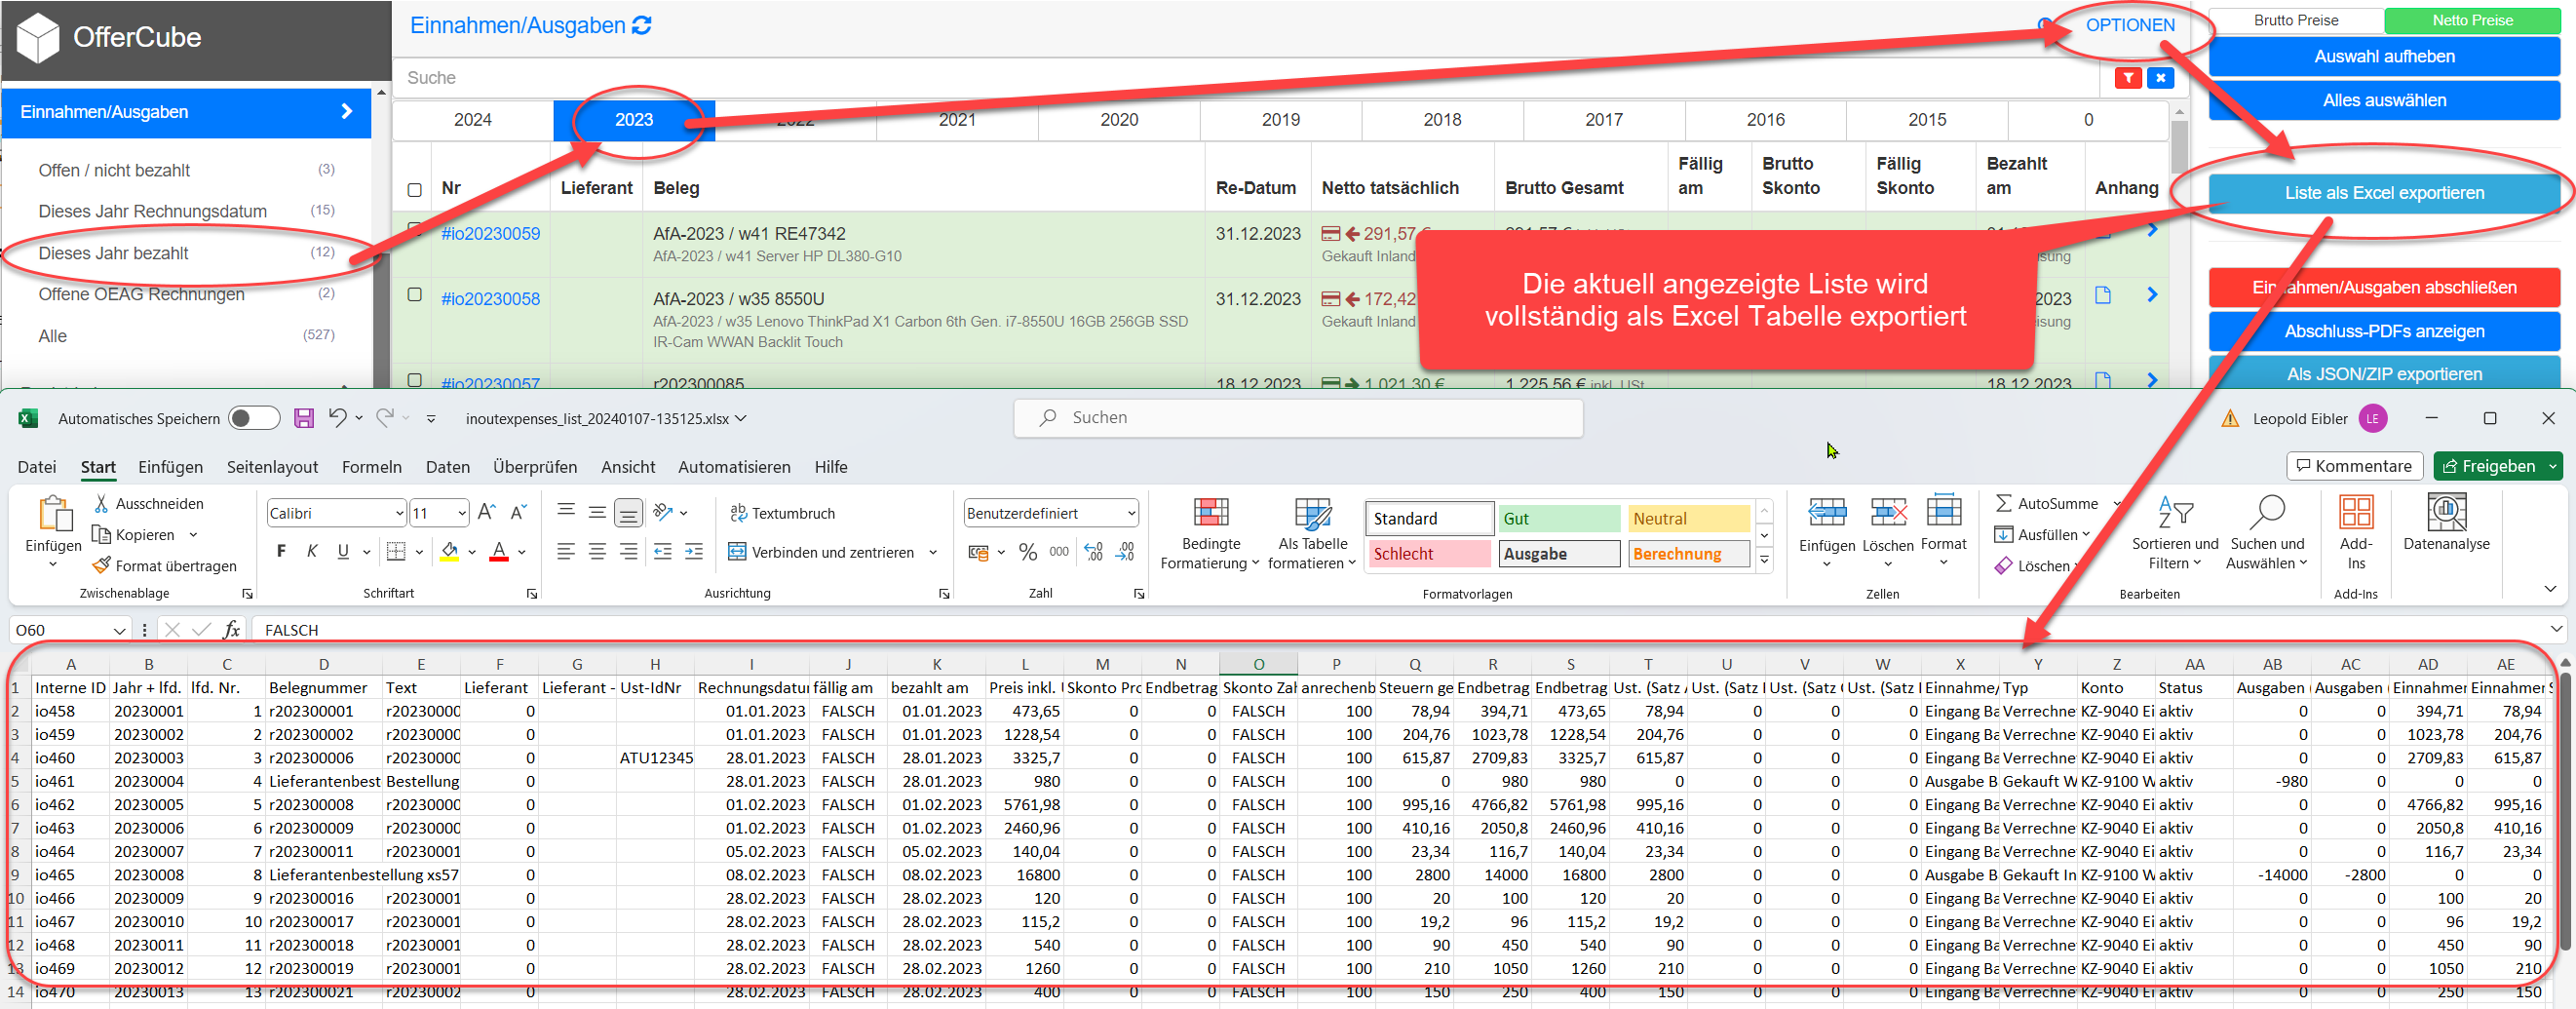Open the fill color yellow swatch
This screenshot has height=1009, width=2576.
pyautogui.click(x=450, y=551)
